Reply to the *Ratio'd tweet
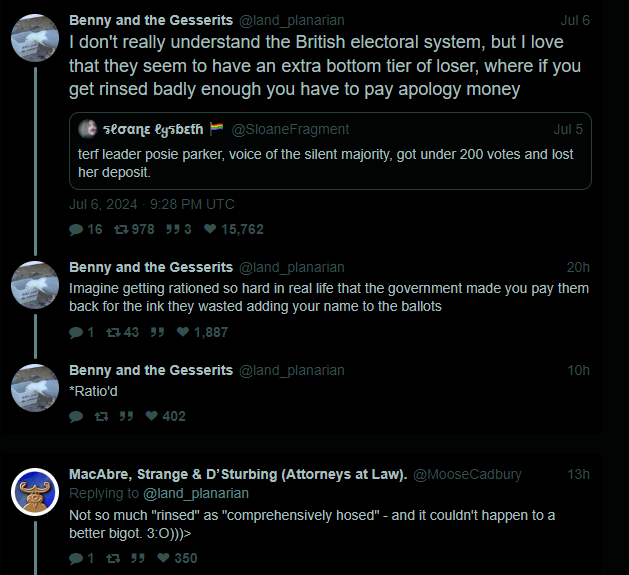 point(76,416)
